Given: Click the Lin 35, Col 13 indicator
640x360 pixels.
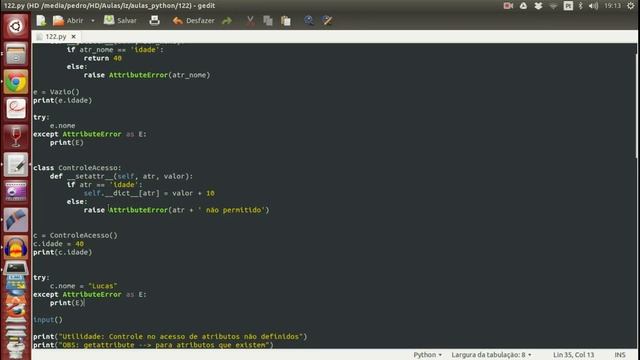Looking at the screenshot, I should [x=573, y=355].
